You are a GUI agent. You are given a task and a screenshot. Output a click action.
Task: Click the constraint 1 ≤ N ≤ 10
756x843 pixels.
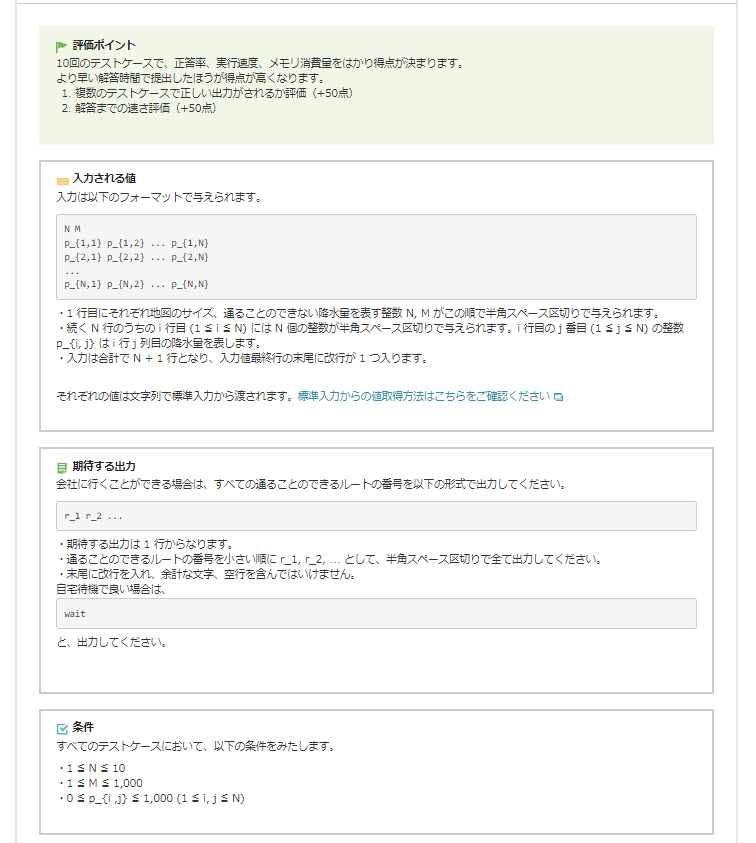92,768
